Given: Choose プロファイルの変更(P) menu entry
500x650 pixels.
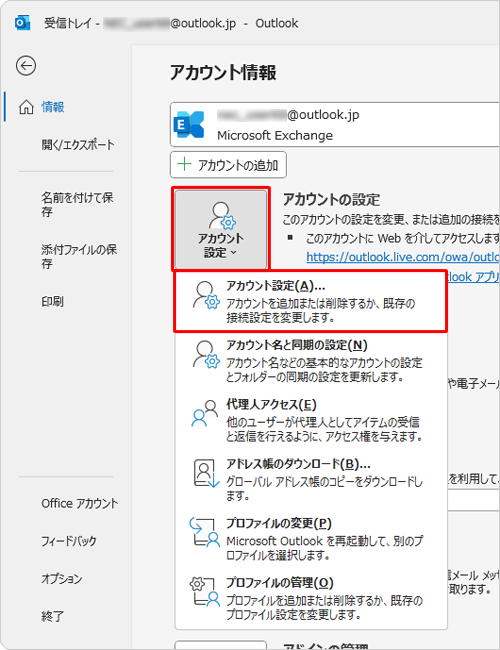Looking at the screenshot, I should [311, 538].
